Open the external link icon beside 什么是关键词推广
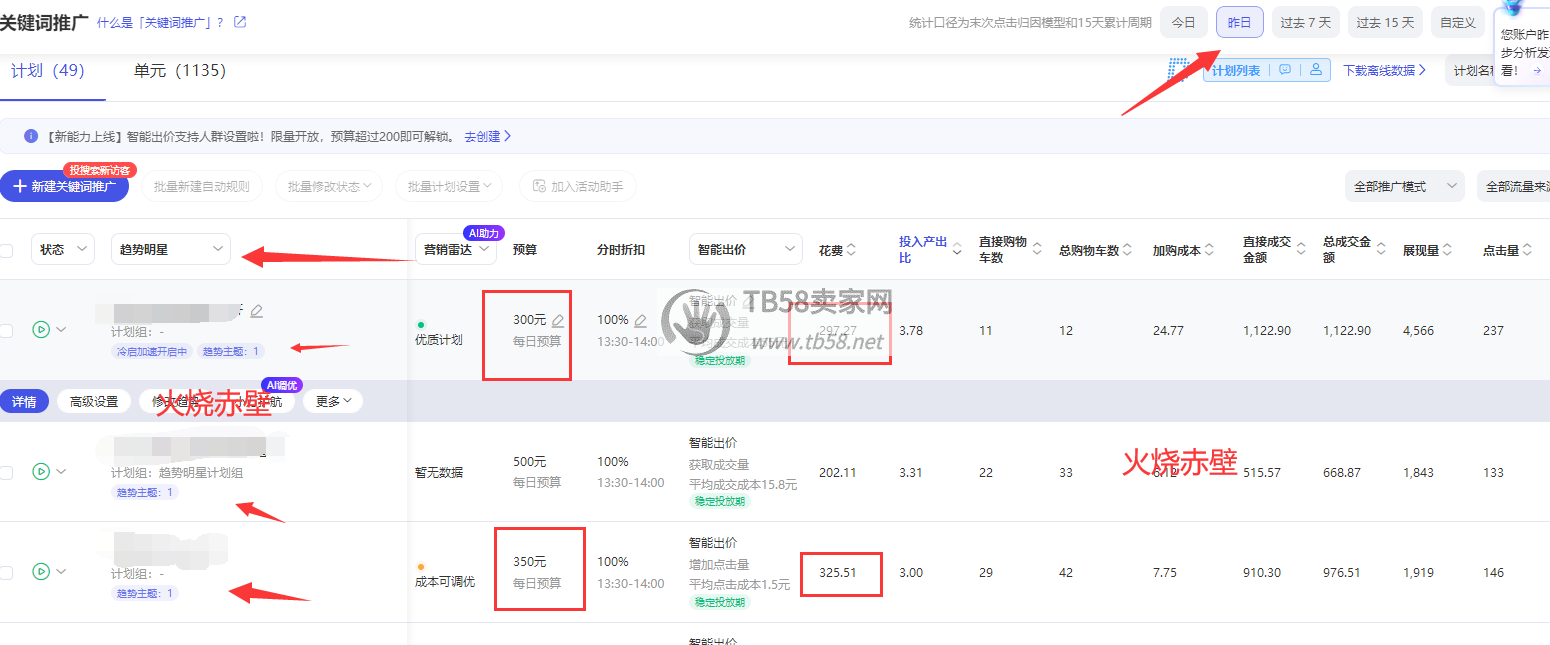The height and width of the screenshot is (645, 1550). point(240,23)
